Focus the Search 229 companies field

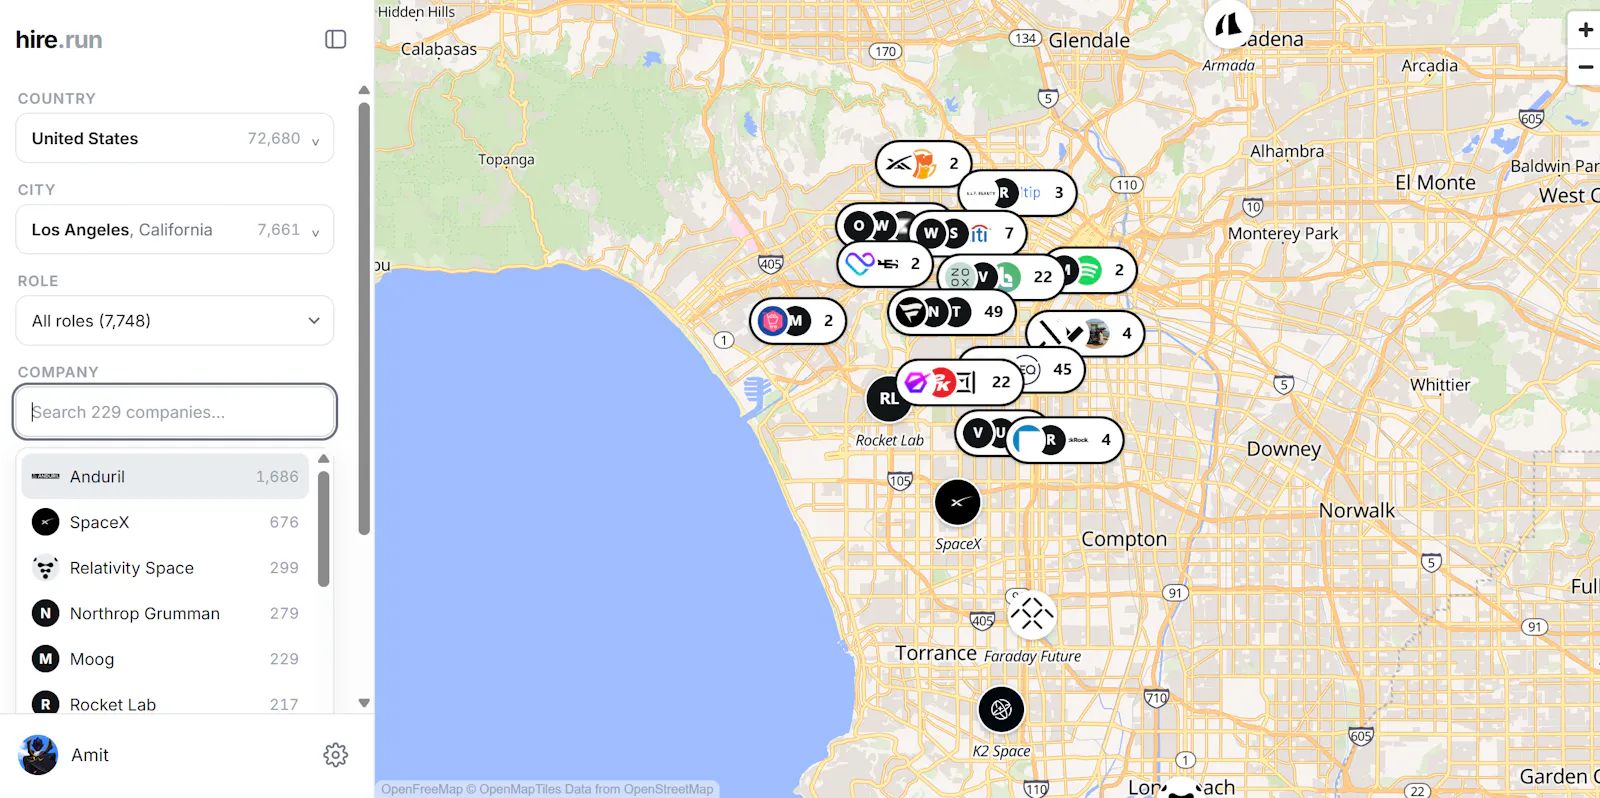point(175,412)
